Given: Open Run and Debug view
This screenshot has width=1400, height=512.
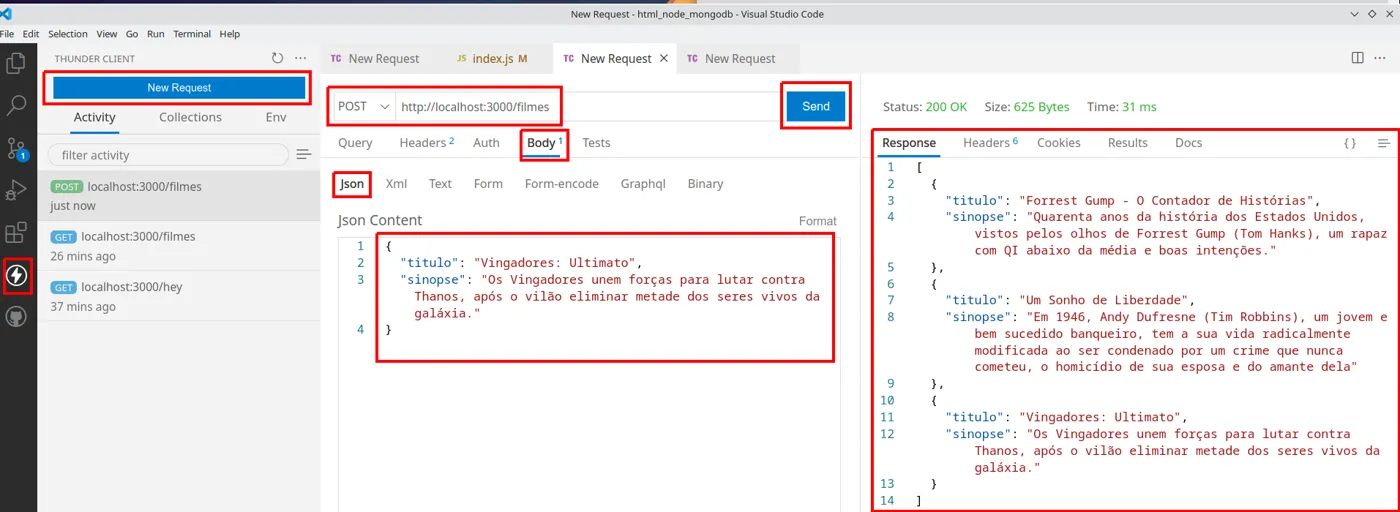Looking at the screenshot, I should coord(16,190).
